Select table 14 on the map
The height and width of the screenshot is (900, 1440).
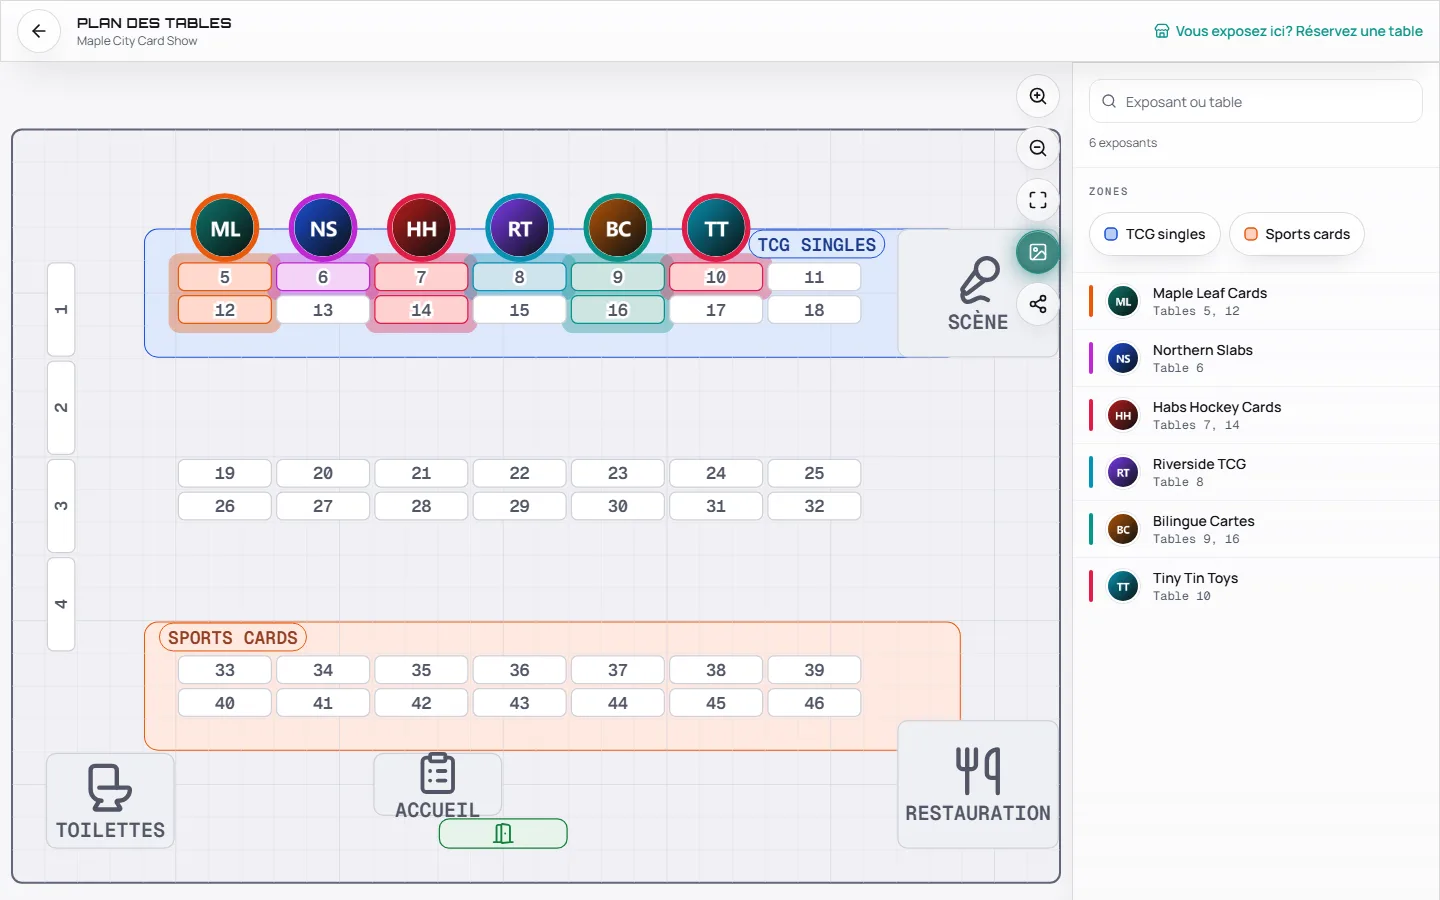pos(421,310)
